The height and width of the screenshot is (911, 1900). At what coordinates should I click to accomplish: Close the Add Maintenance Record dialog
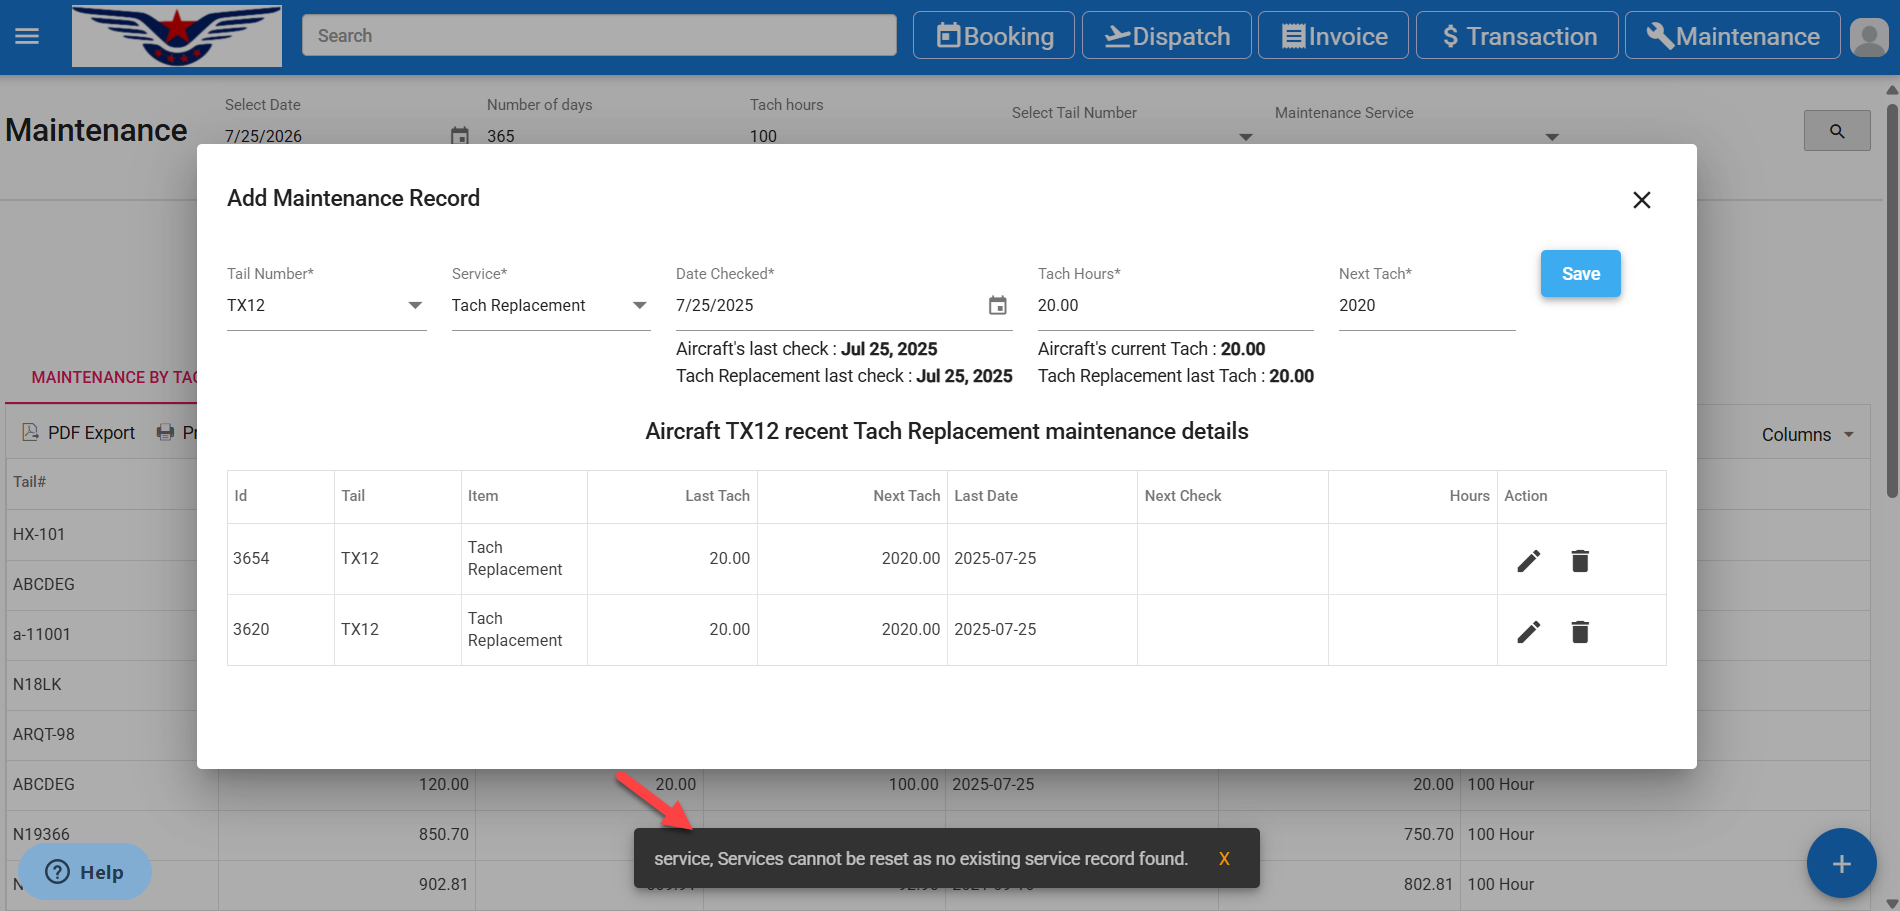click(1641, 200)
